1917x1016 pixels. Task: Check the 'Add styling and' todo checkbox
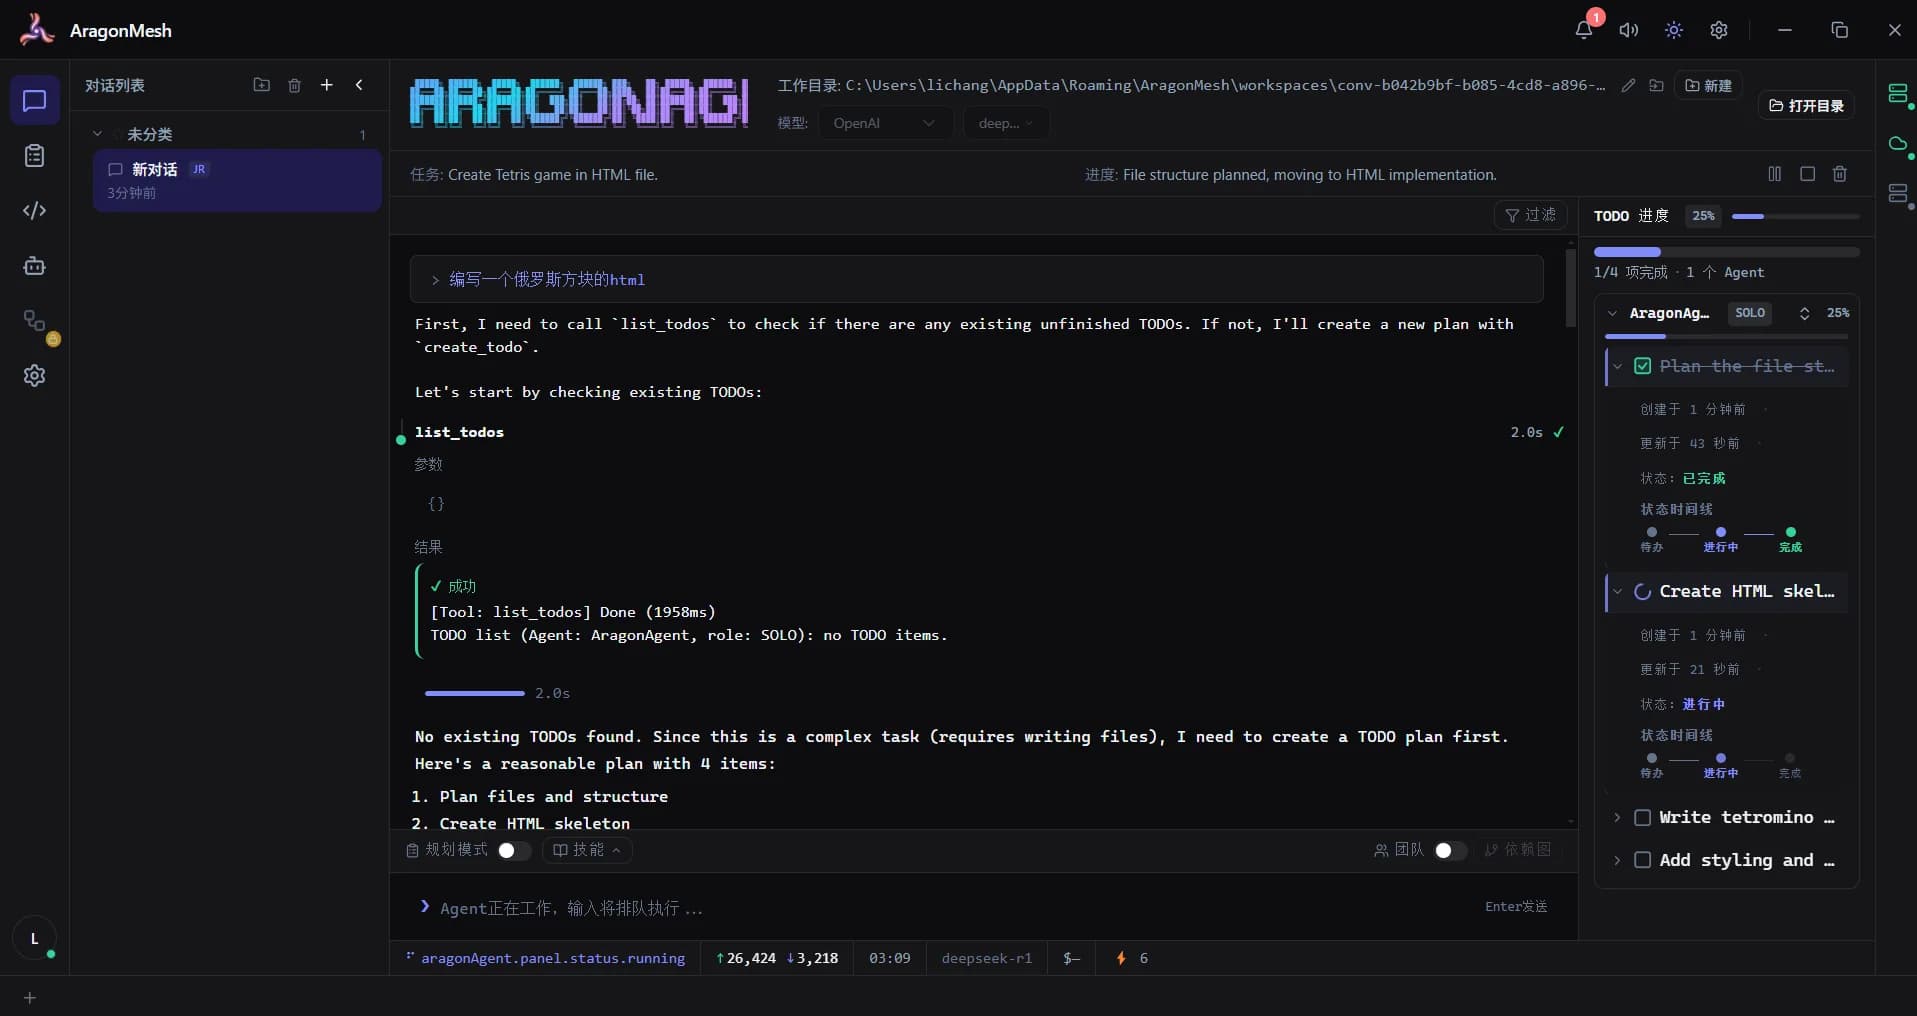pyautogui.click(x=1642, y=860)
